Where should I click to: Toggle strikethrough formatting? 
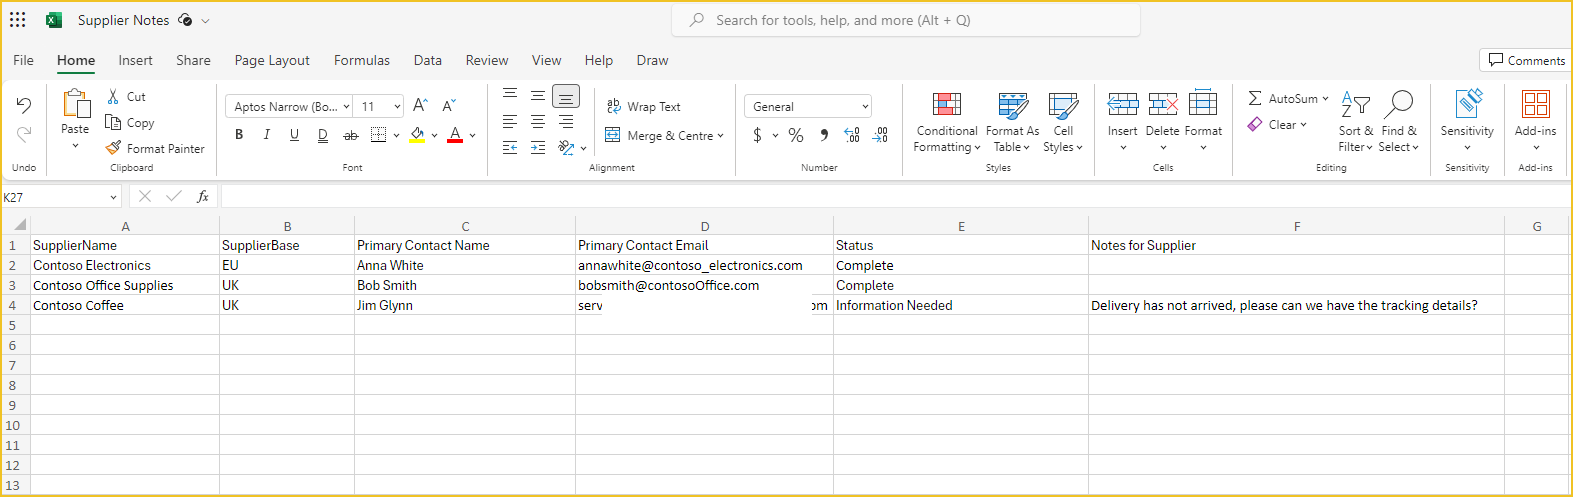(350, 135)
